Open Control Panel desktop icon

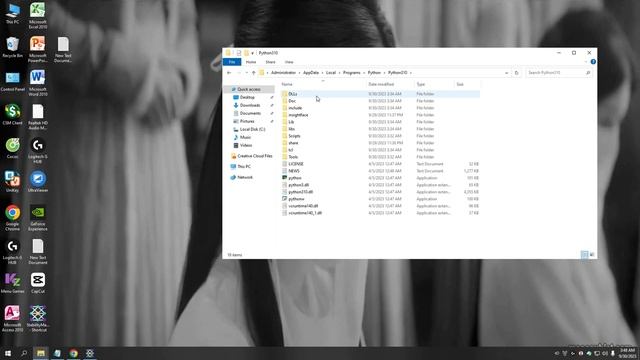coord(12,81)
